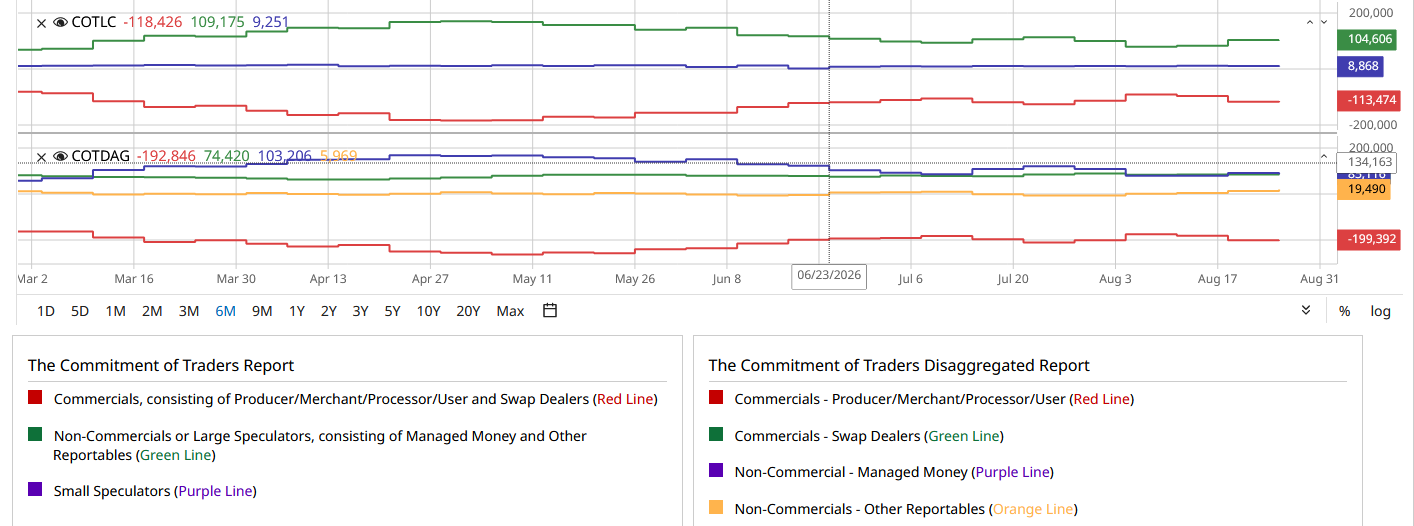Set the chart range to 5Y
This screenshot has height=526, width=1414.
coord(392,311)
